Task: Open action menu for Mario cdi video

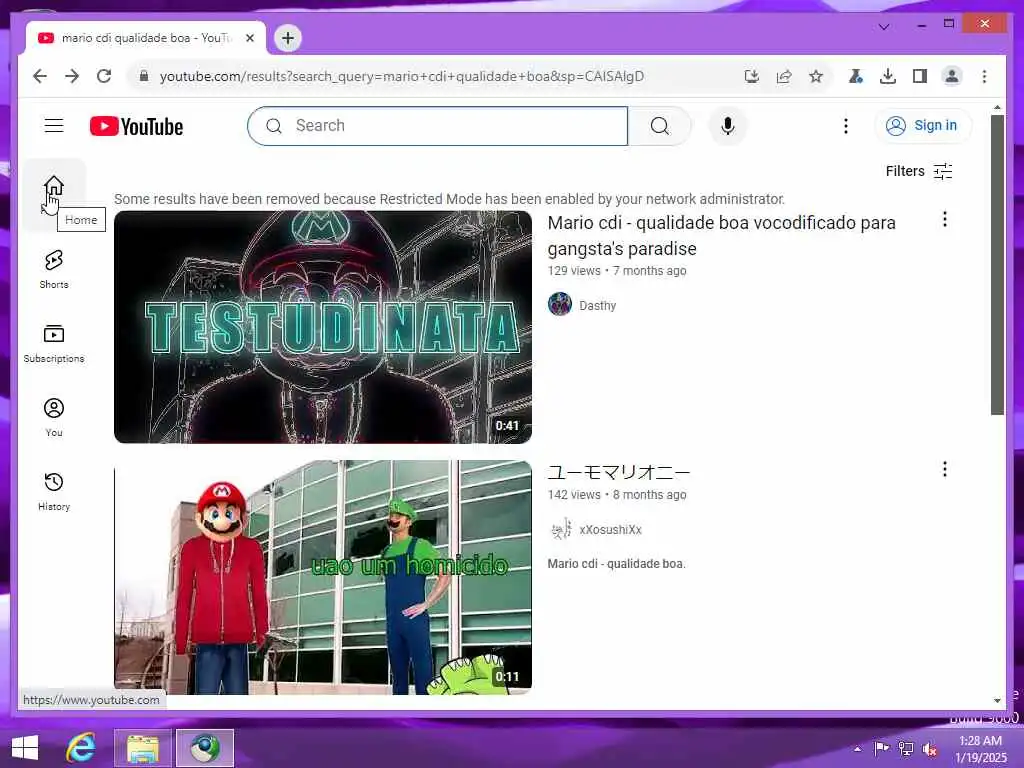Action: coord(944,219)
